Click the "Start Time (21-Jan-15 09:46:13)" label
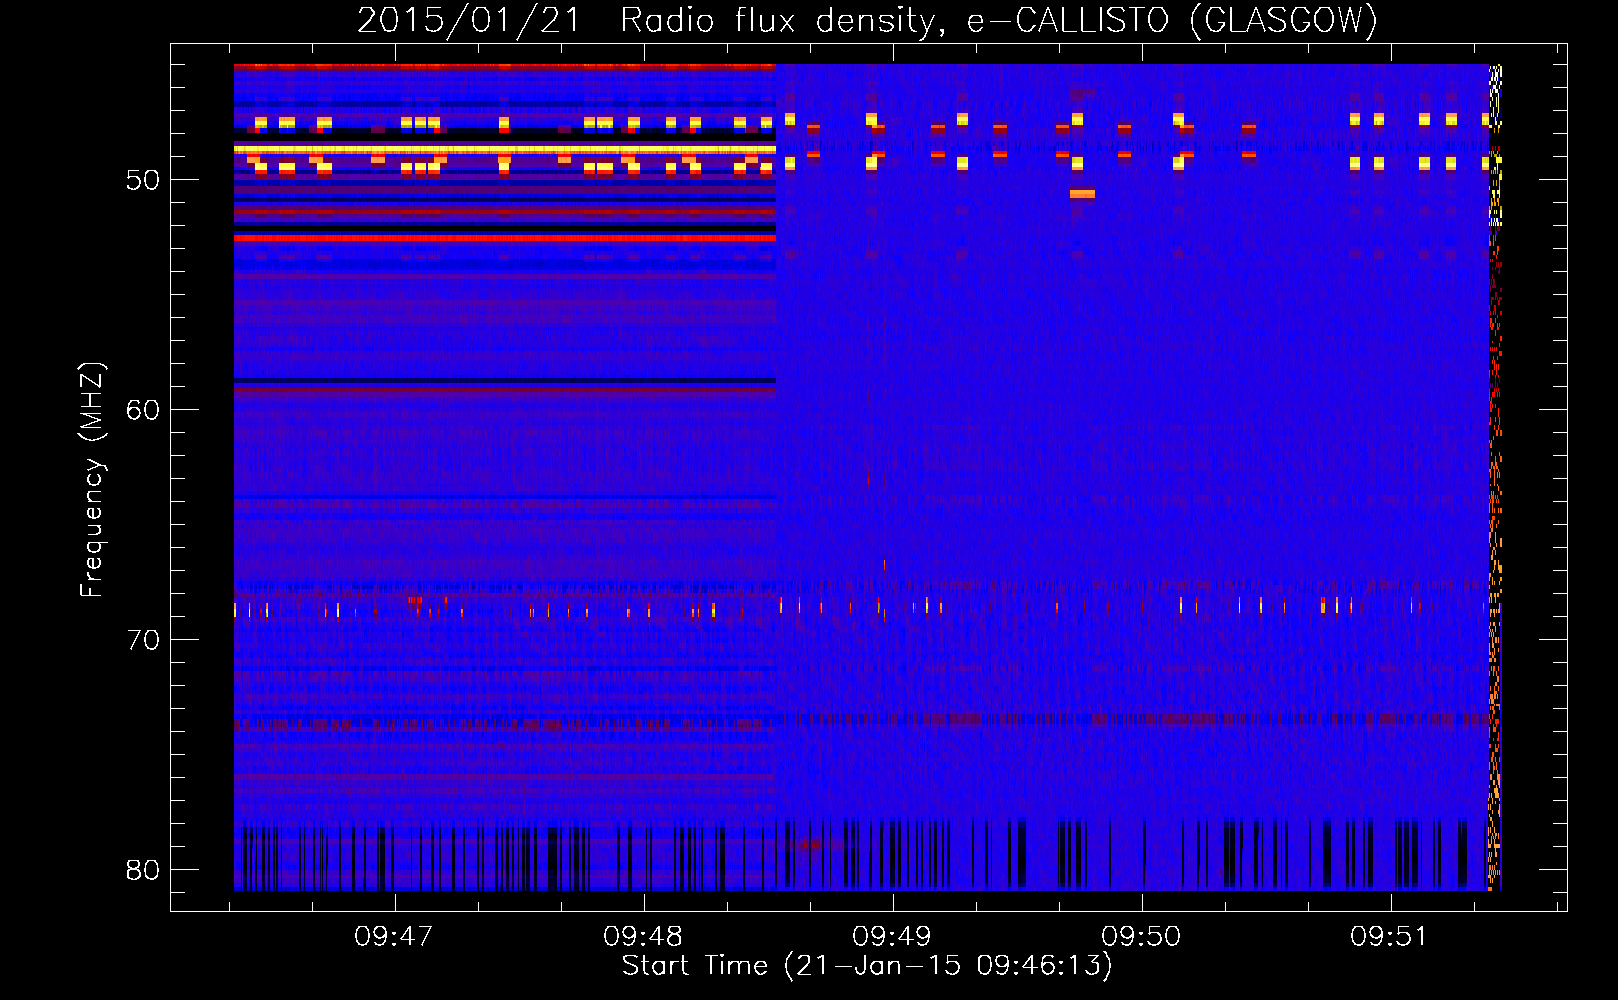 (867, 966)
